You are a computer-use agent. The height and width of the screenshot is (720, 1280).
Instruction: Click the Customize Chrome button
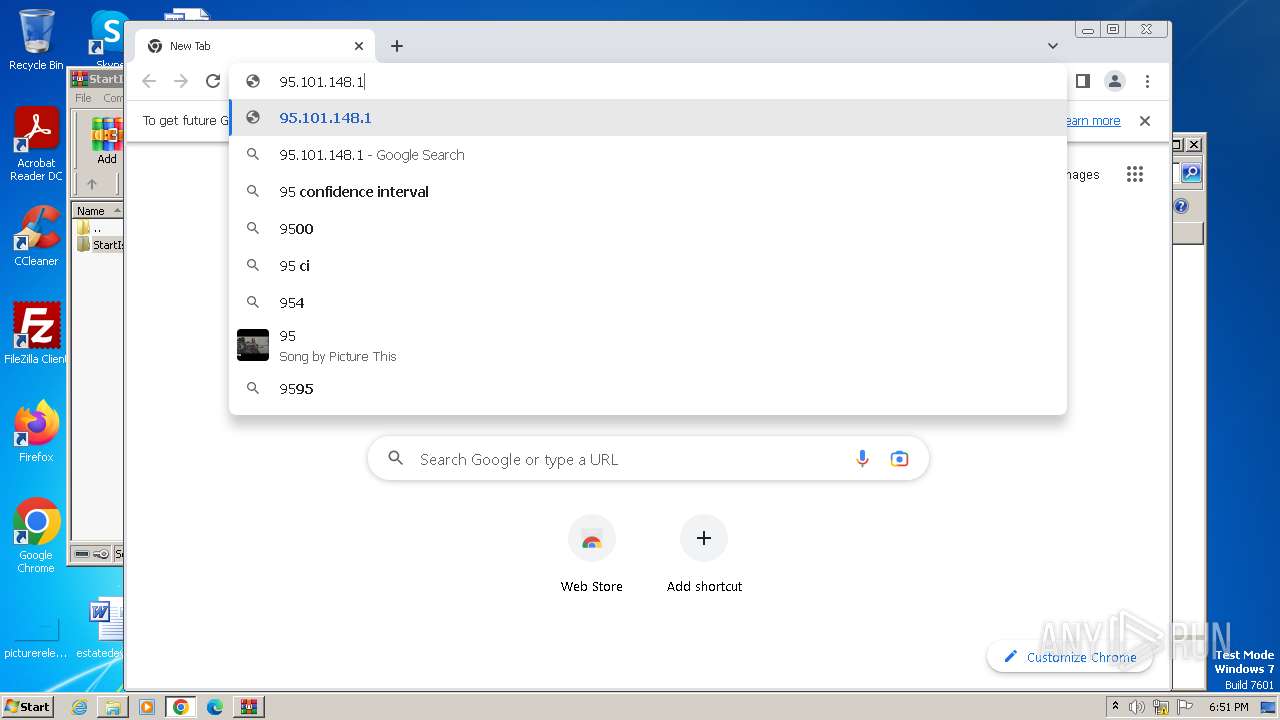click(1069, 657)
